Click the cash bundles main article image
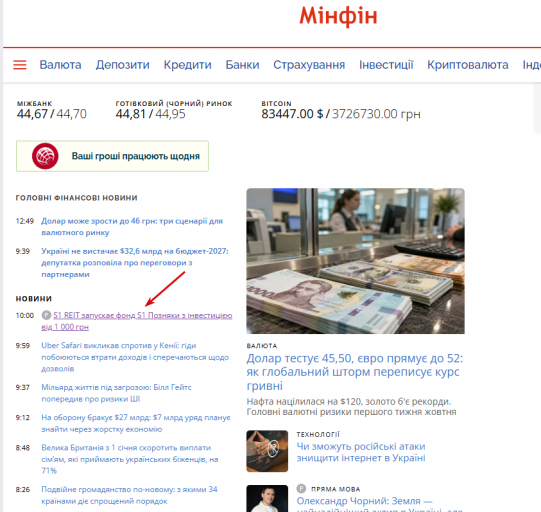This screenshot has width=541, height=512. coord(355,261)
